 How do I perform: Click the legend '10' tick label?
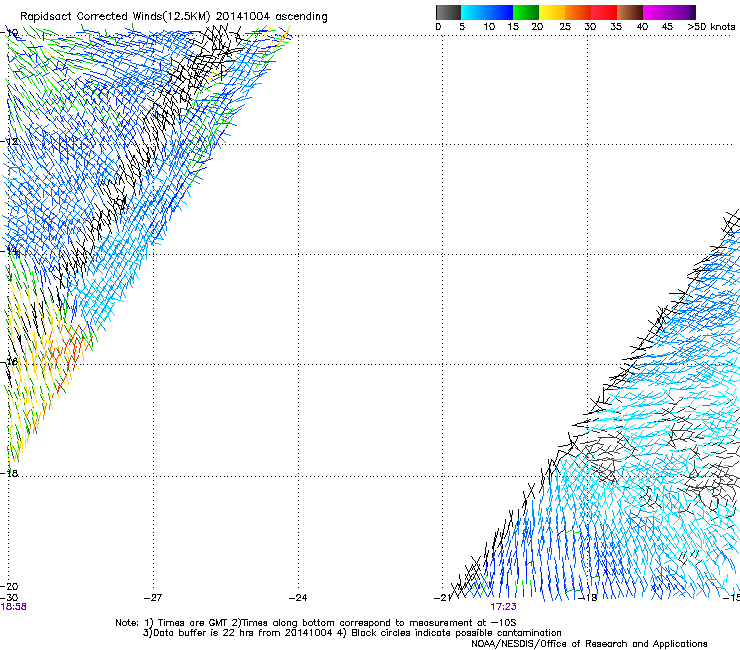pyautogui.click(x=489, y=27)
